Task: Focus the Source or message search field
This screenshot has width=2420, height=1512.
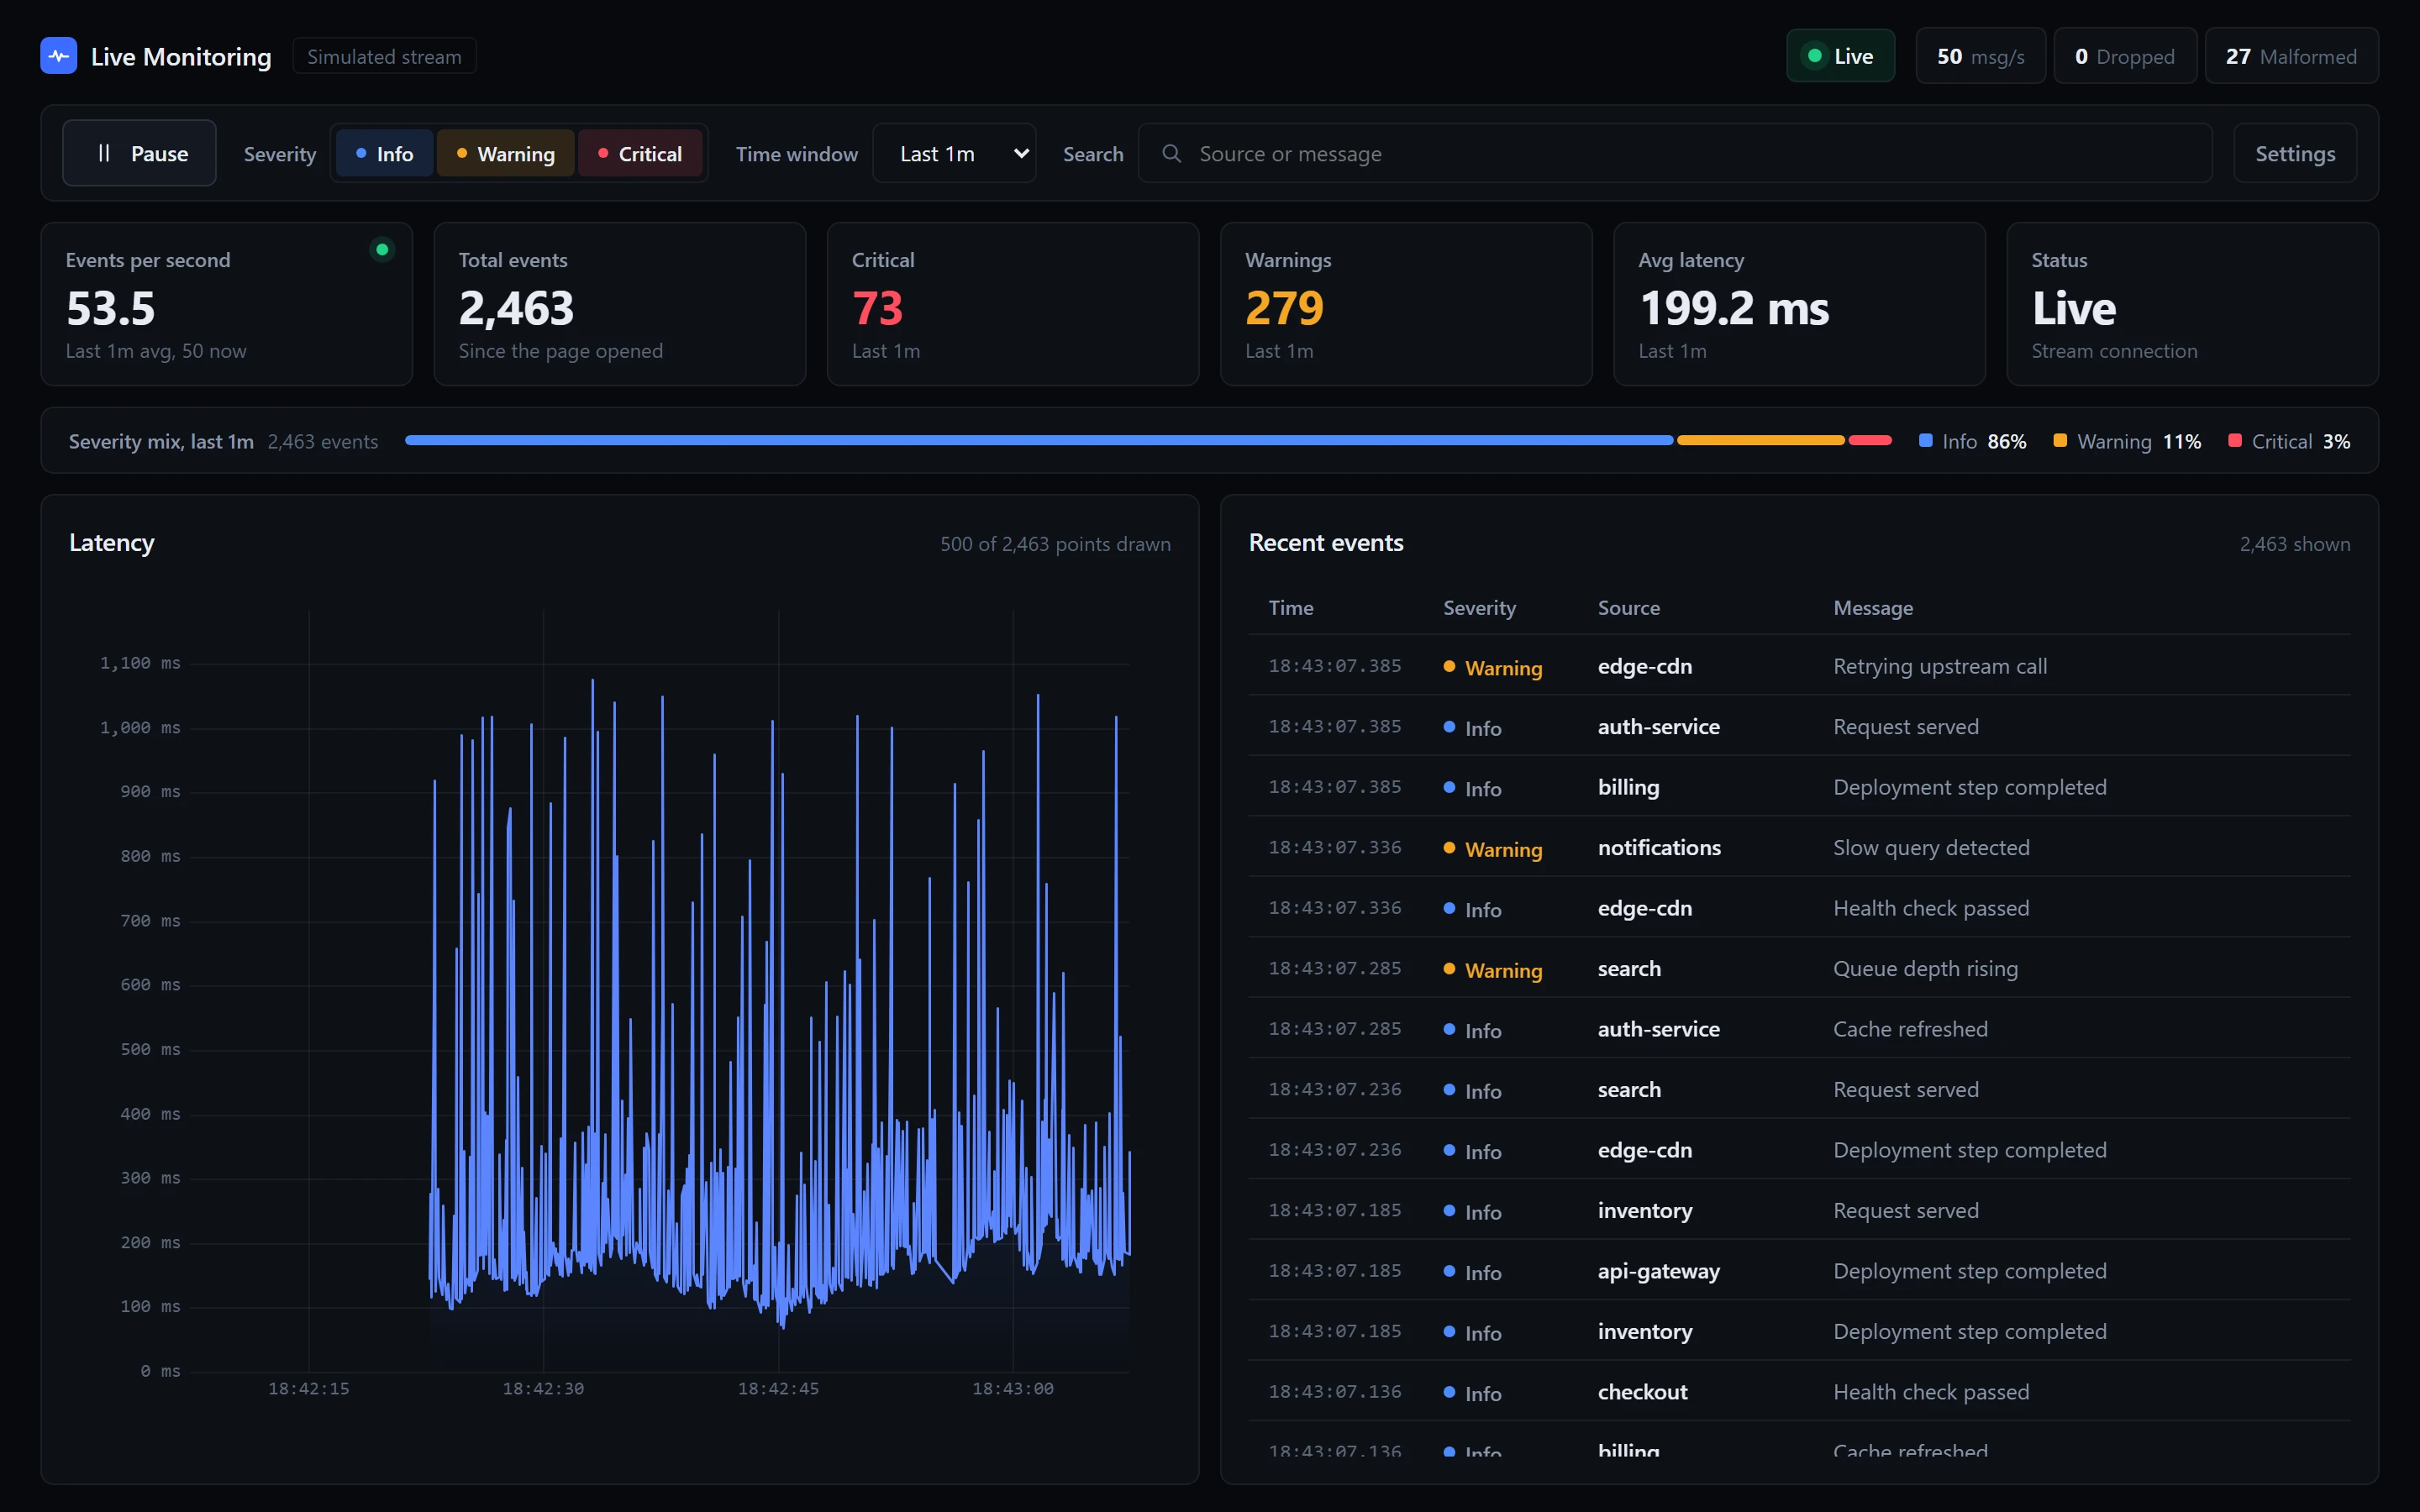Action: tap(1675, 153)
